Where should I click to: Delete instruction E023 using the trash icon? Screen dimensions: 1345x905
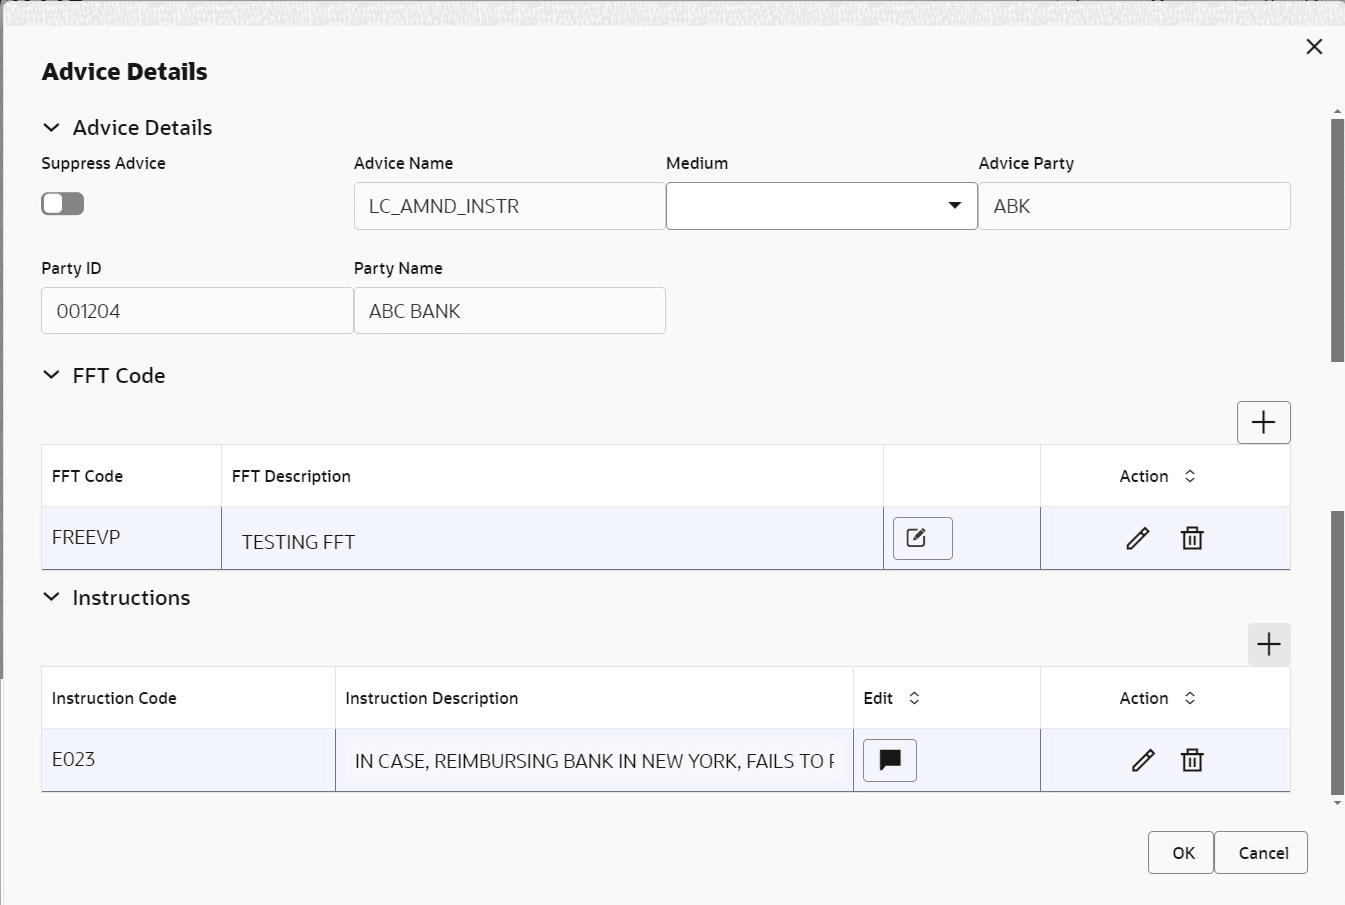(x=1192, y=760)
